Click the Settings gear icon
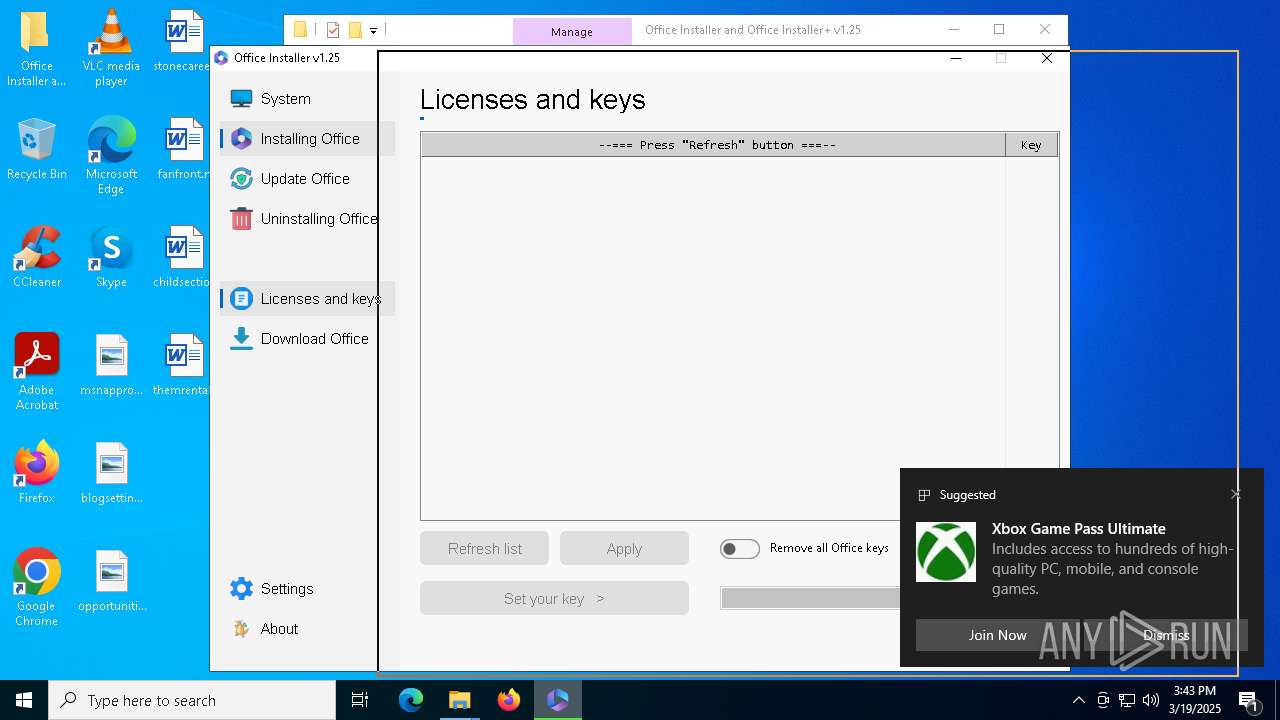 [x=241, y=589]
